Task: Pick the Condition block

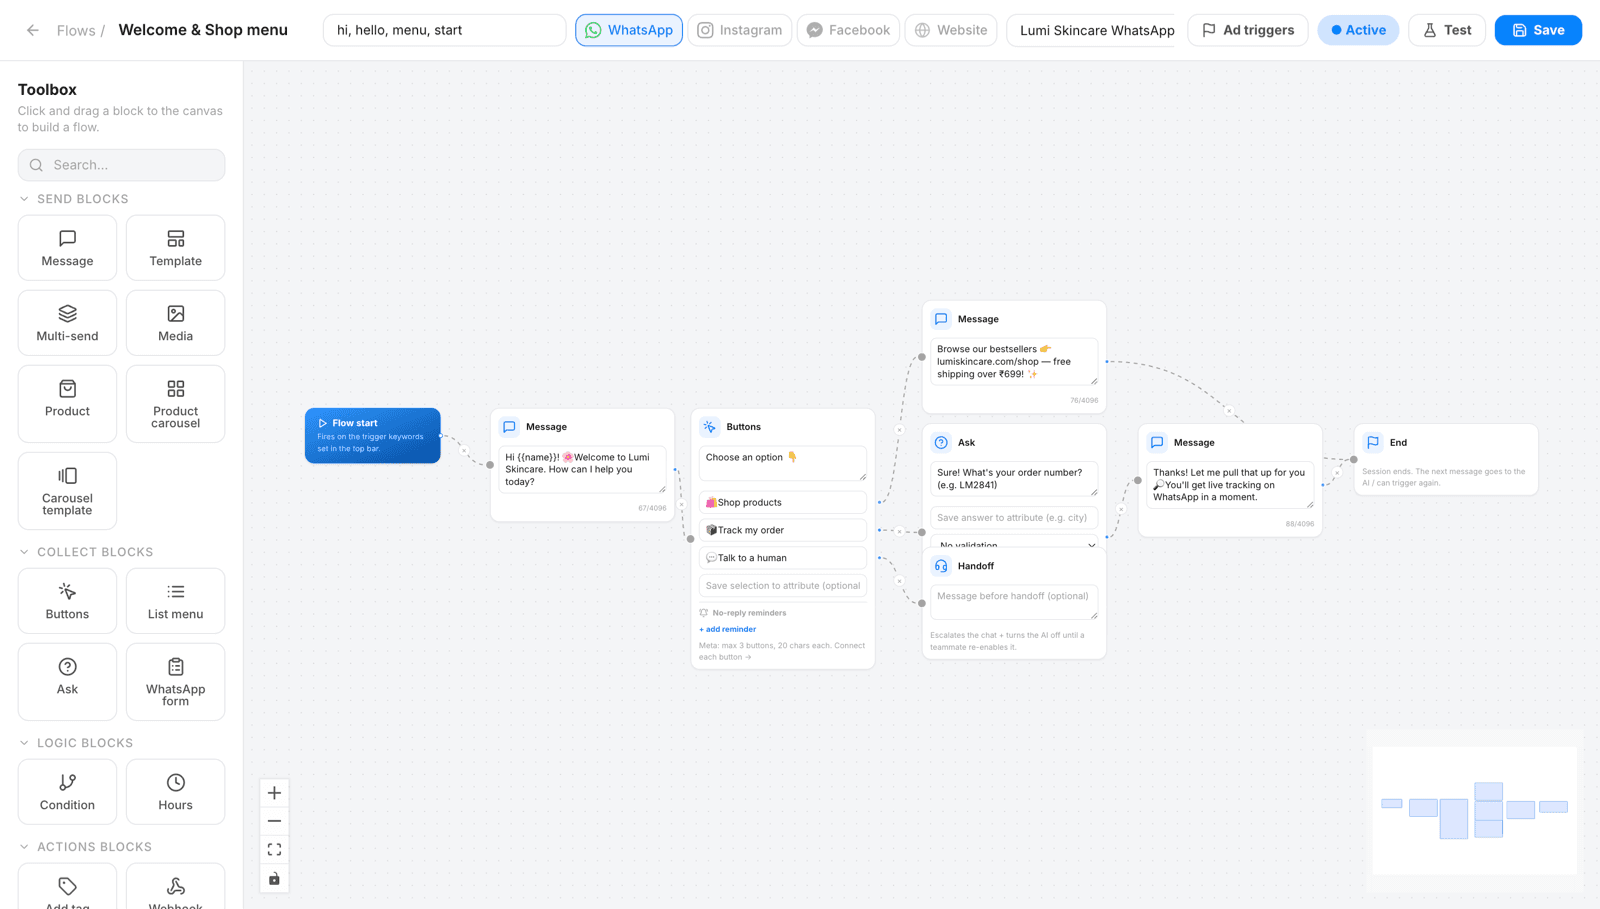Action: click(x=67, y=792)
